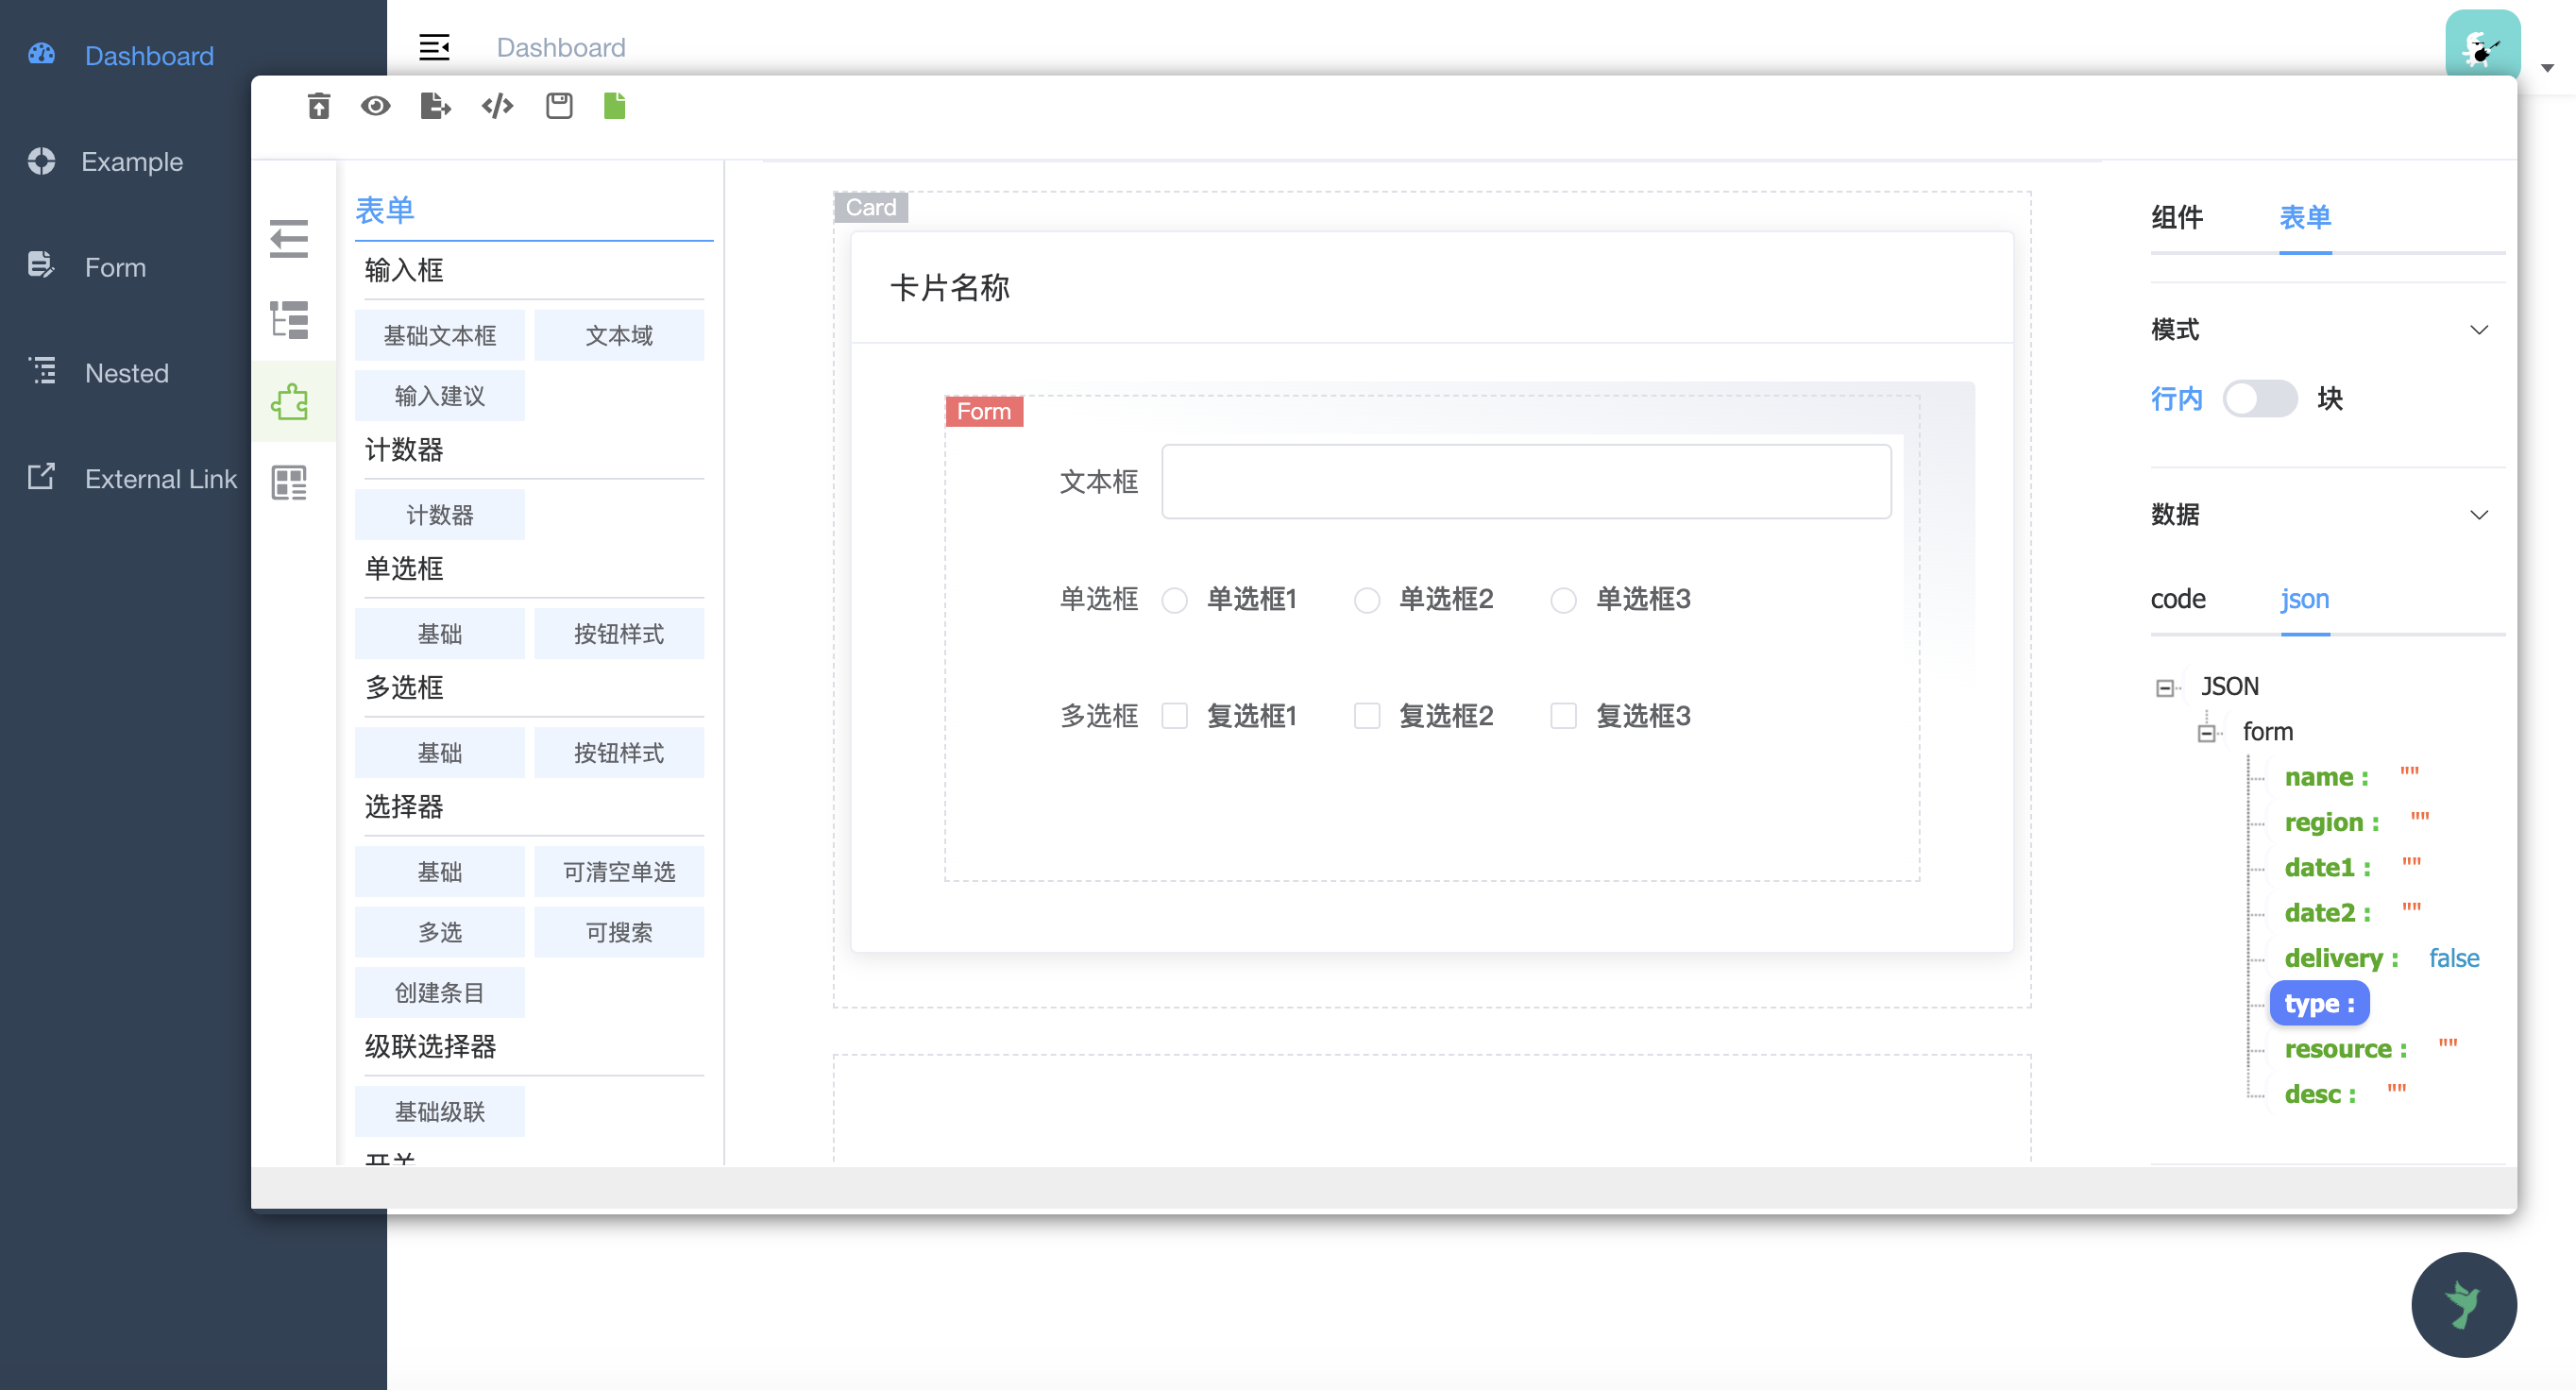Click the 基础文本框 component button
The width and height of the screenshot is (2576, 1390).
point(440,335)
